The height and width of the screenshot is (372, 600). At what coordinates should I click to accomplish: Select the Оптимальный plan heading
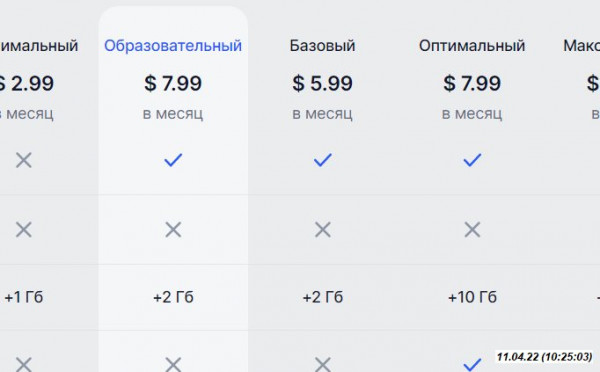click(472, 46)
